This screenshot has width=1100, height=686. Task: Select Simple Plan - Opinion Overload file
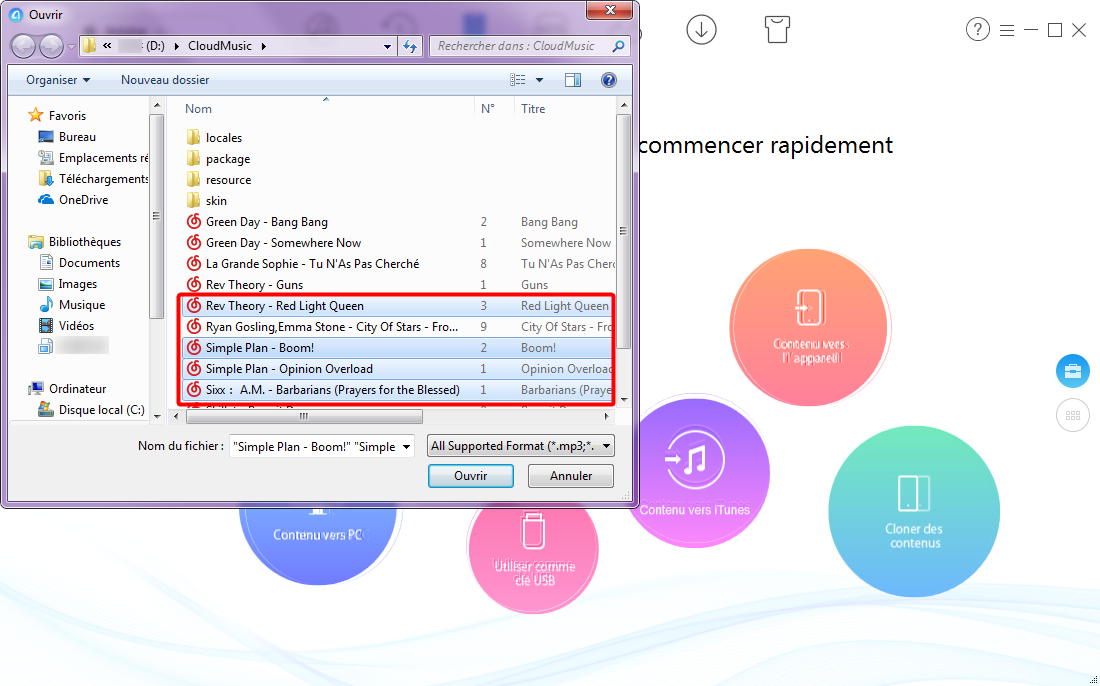[x=398, y=369]
